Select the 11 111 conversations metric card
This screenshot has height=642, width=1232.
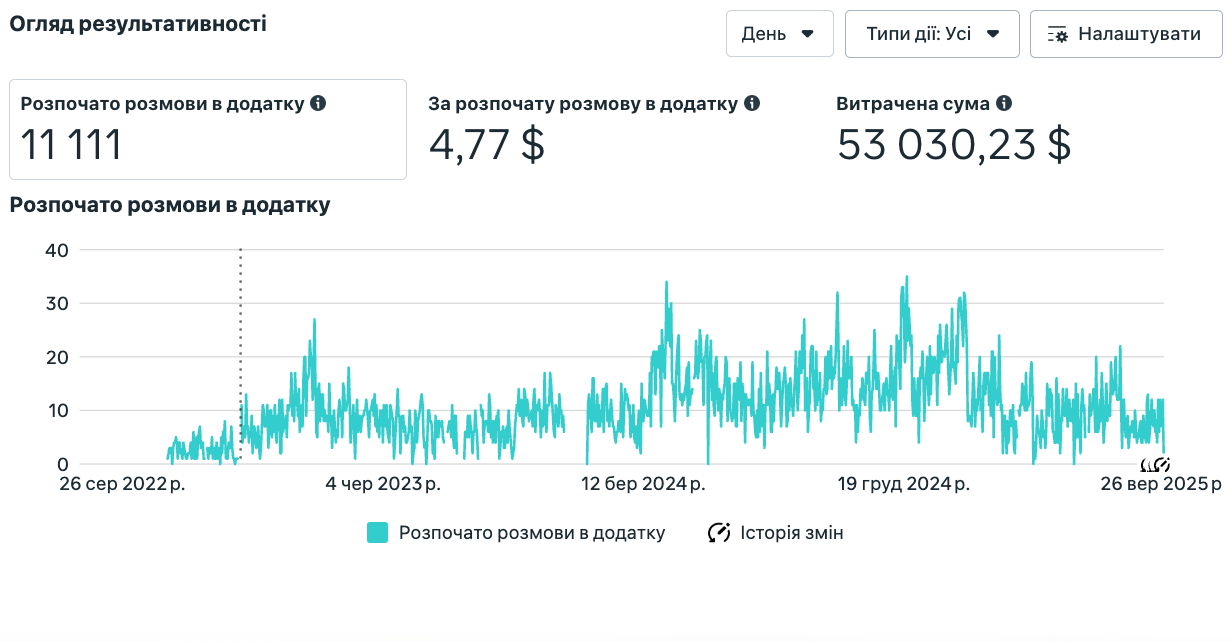[x=208, y=130]
